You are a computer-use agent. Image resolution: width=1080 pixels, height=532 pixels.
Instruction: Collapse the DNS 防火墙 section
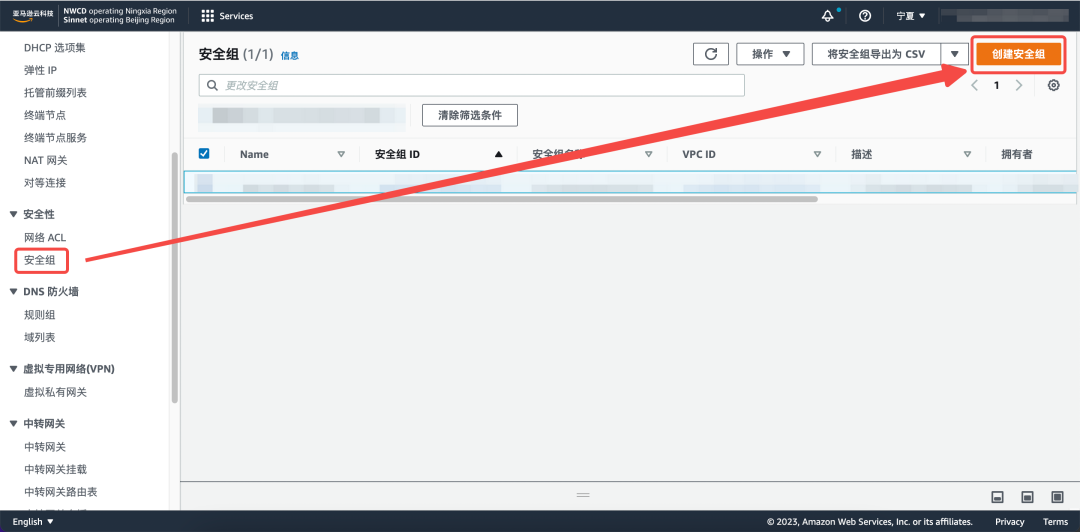coord(13,291)
